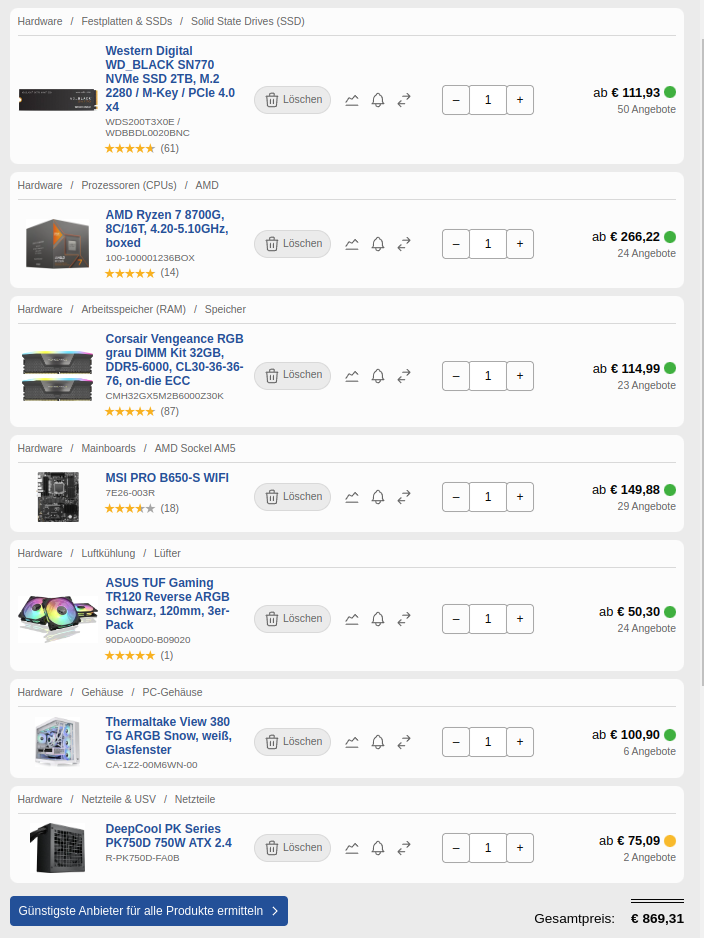Viewport: 704px width, 938px height.
Task: Open the 50 Angebote offers link for WD_BLACK
Action: pyautogui.click(x=647, y=109)
